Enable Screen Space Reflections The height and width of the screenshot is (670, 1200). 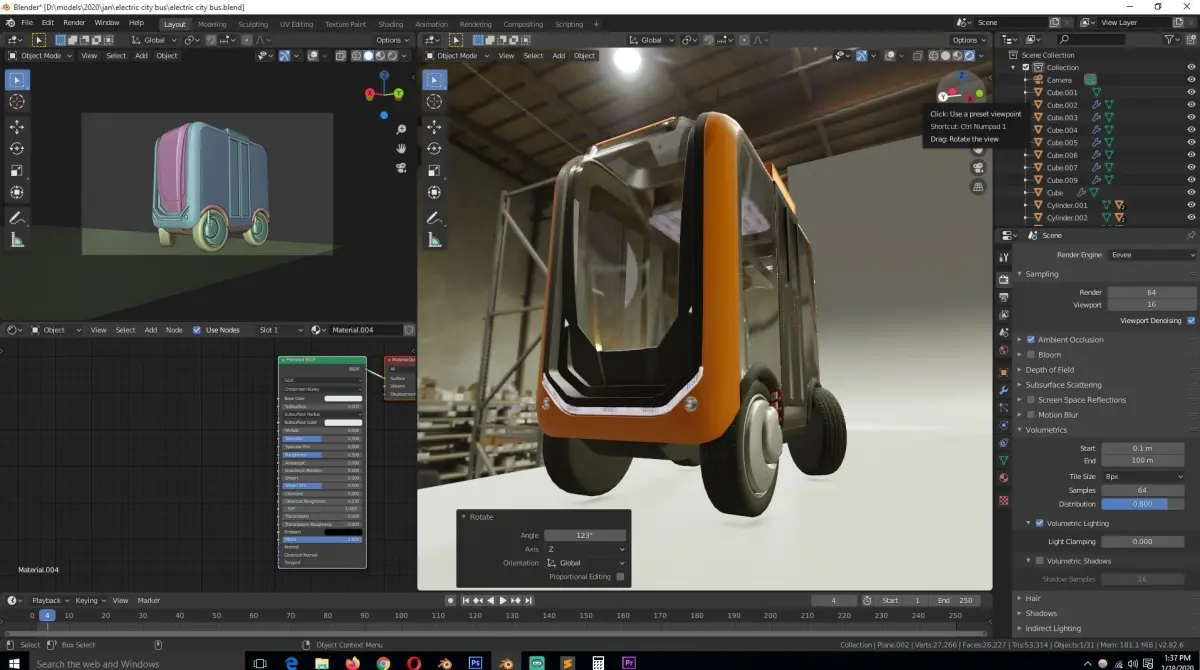coord(1031,399)
